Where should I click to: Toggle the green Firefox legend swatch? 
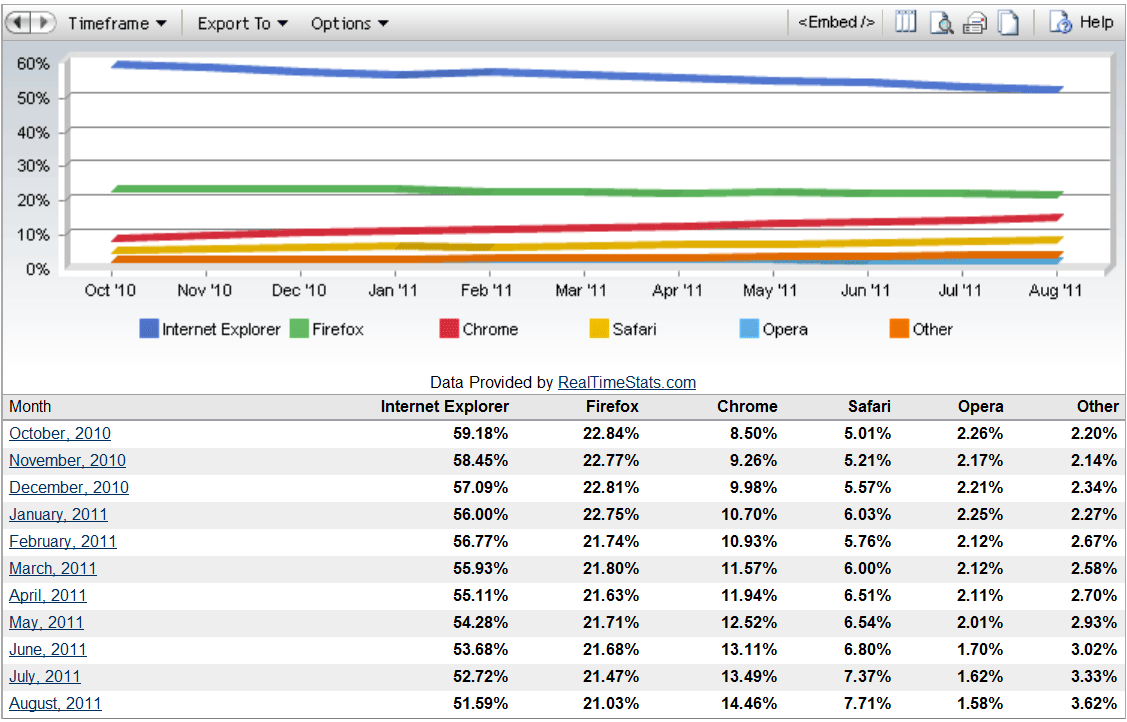299,329
